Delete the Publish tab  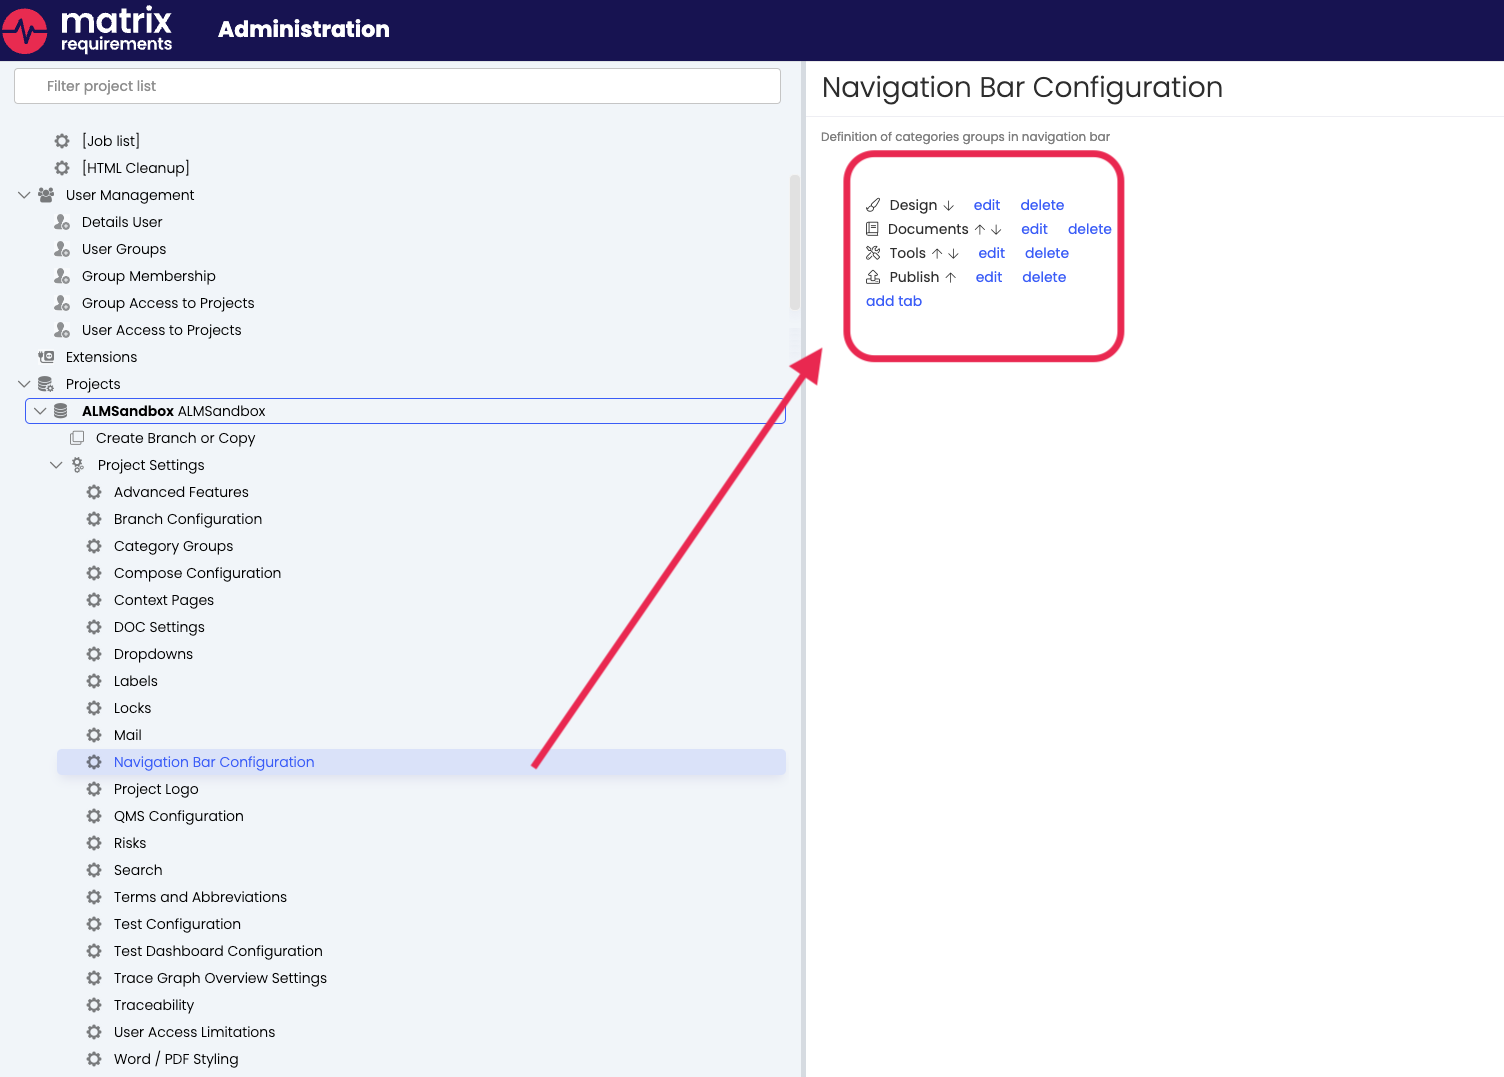(x=1044, y=277)
